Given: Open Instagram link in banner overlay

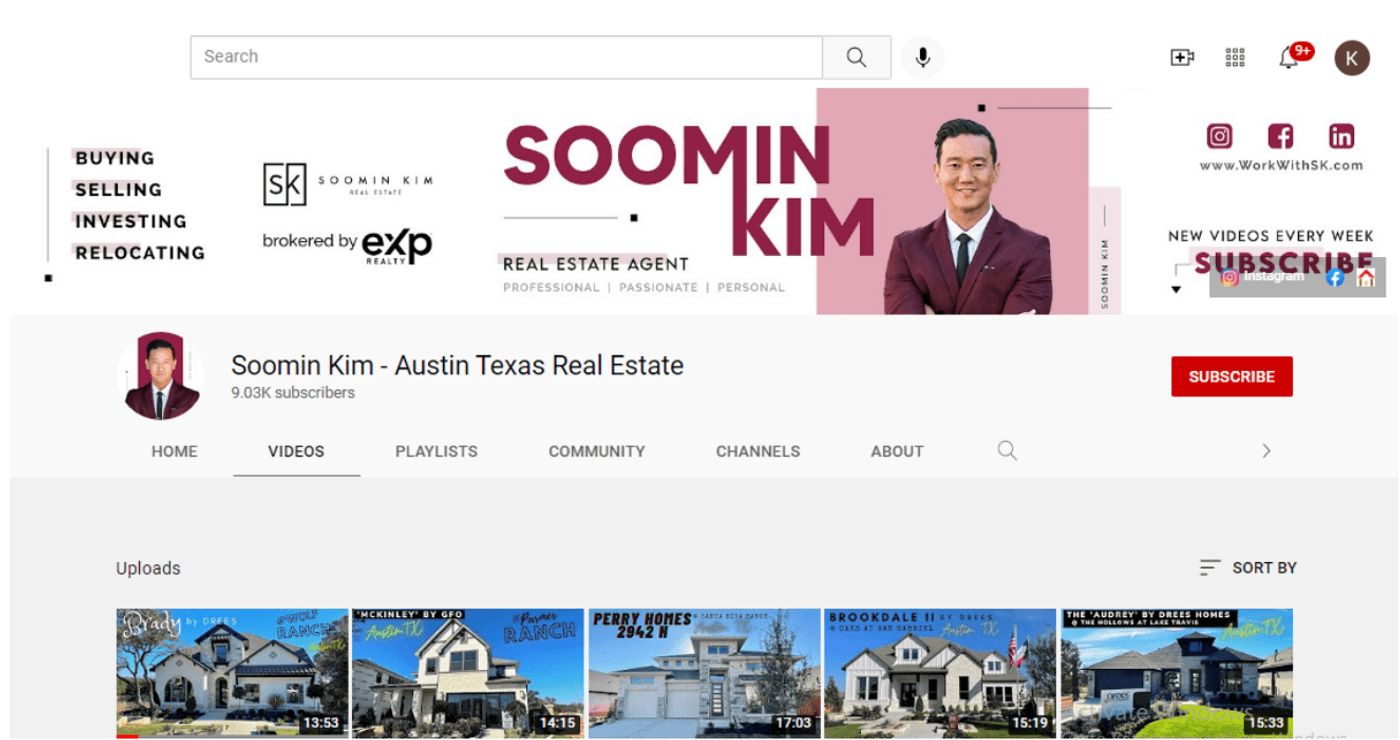Looking at the screenshot, I should tap(1263, 277).
